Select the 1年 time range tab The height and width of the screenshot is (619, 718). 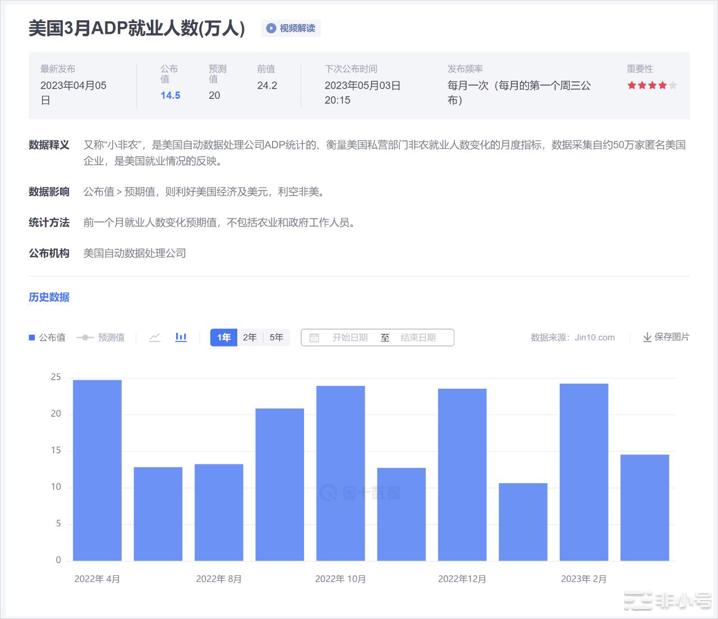[x=223, y=337]
